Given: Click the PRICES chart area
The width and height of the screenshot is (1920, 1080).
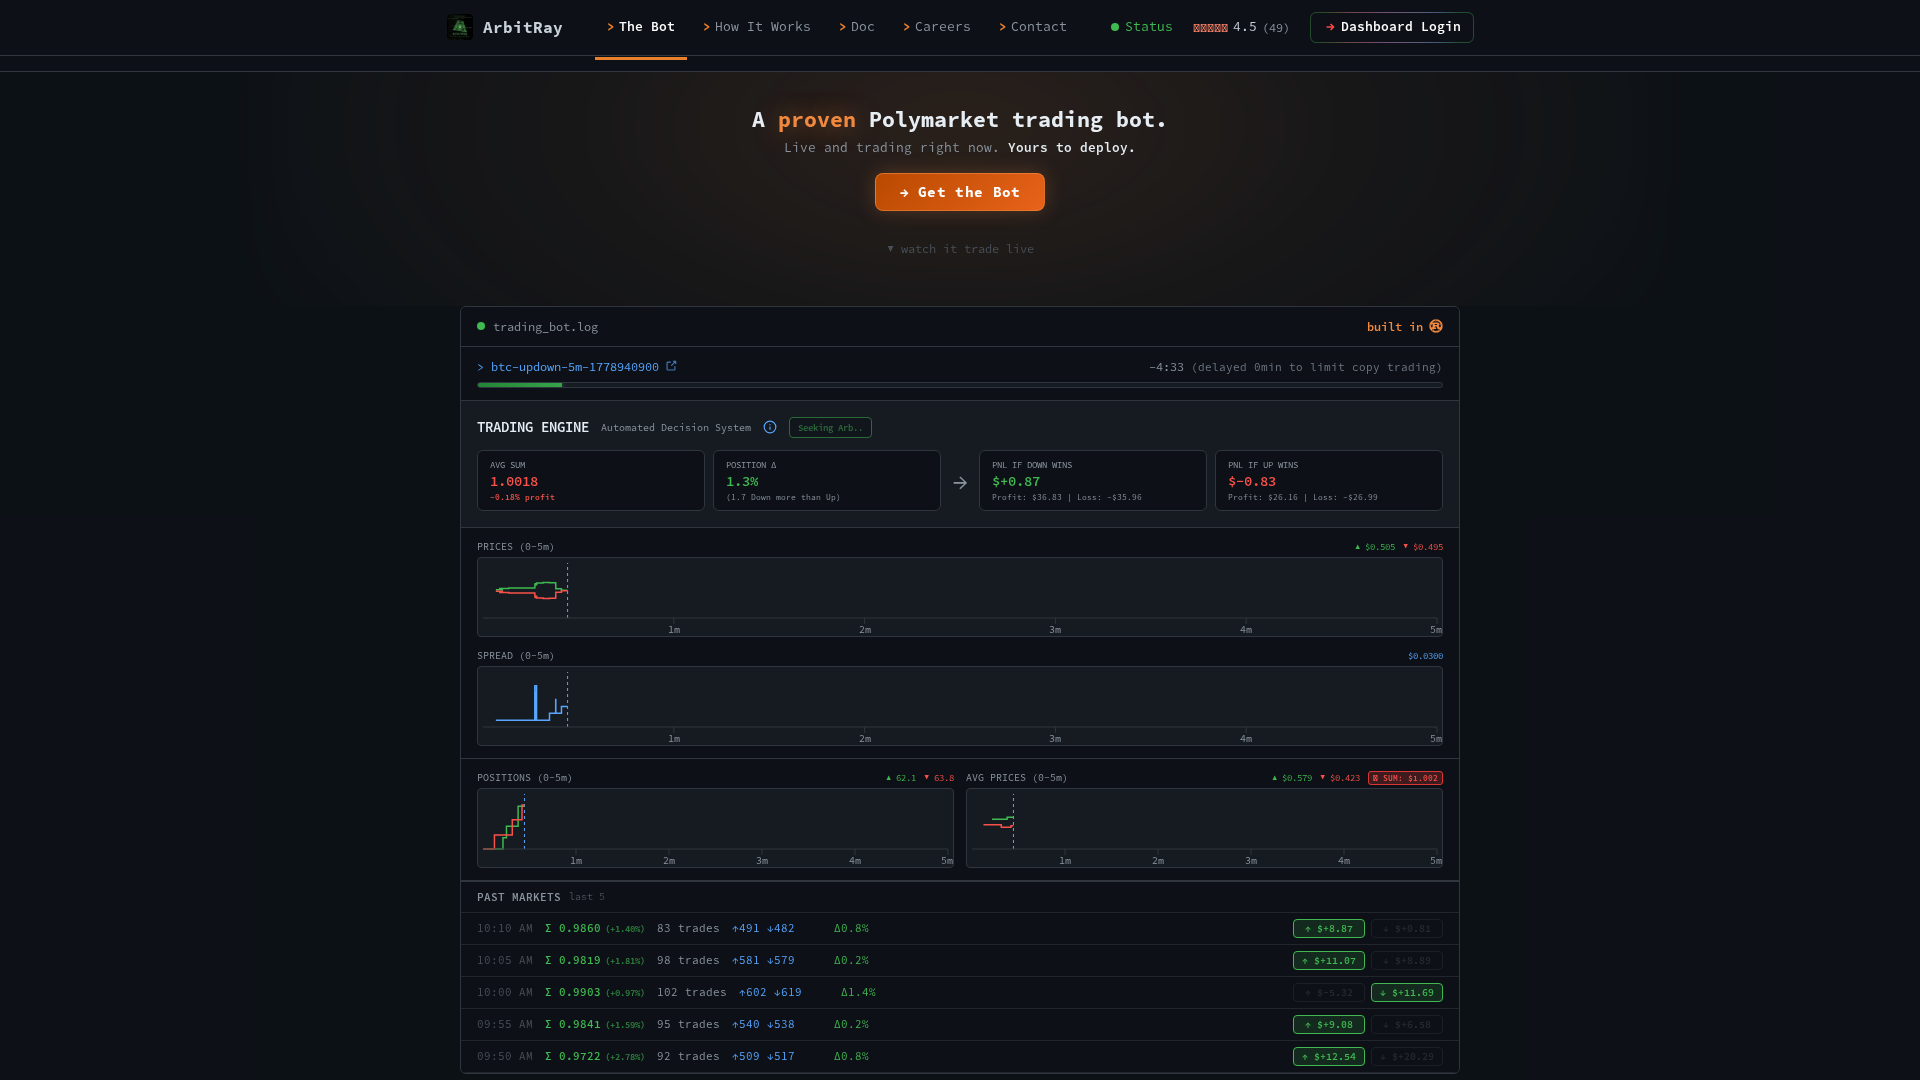Looking at the screenshot, I should tap(960, 597).
